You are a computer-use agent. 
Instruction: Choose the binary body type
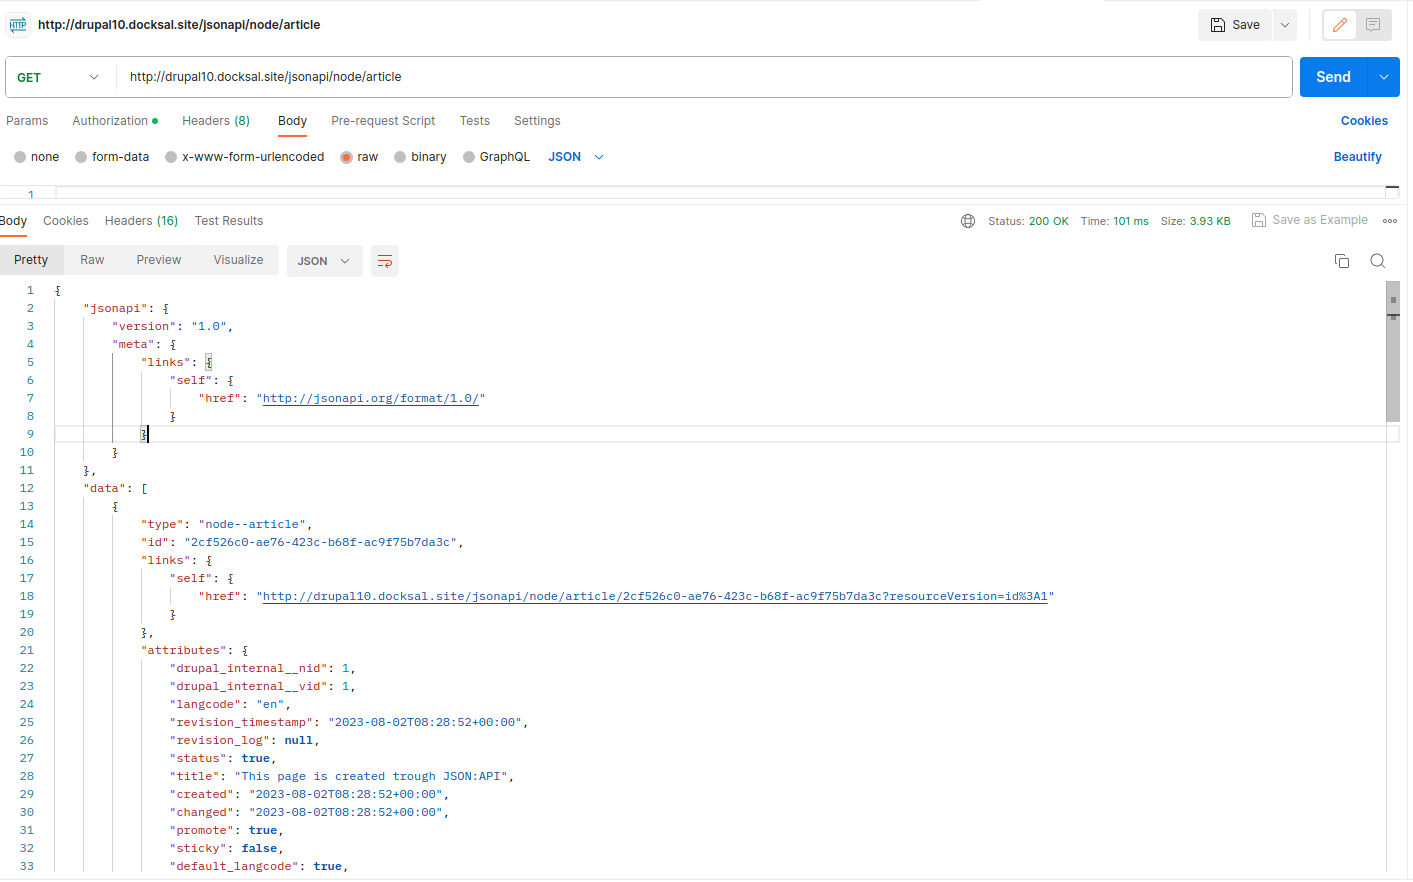[401, 157]
